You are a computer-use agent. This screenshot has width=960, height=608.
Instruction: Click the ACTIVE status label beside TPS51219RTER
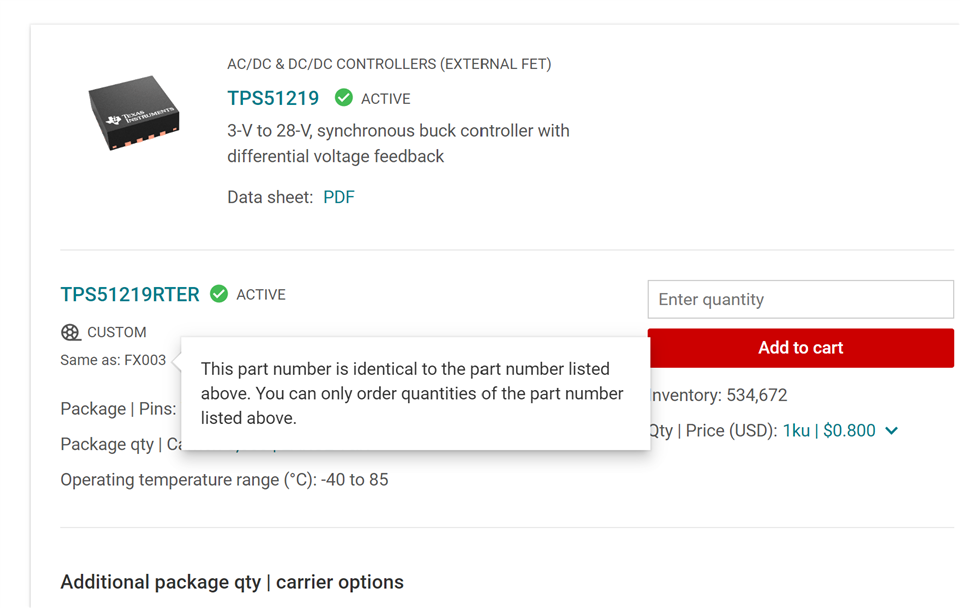(x=261, y=295)
